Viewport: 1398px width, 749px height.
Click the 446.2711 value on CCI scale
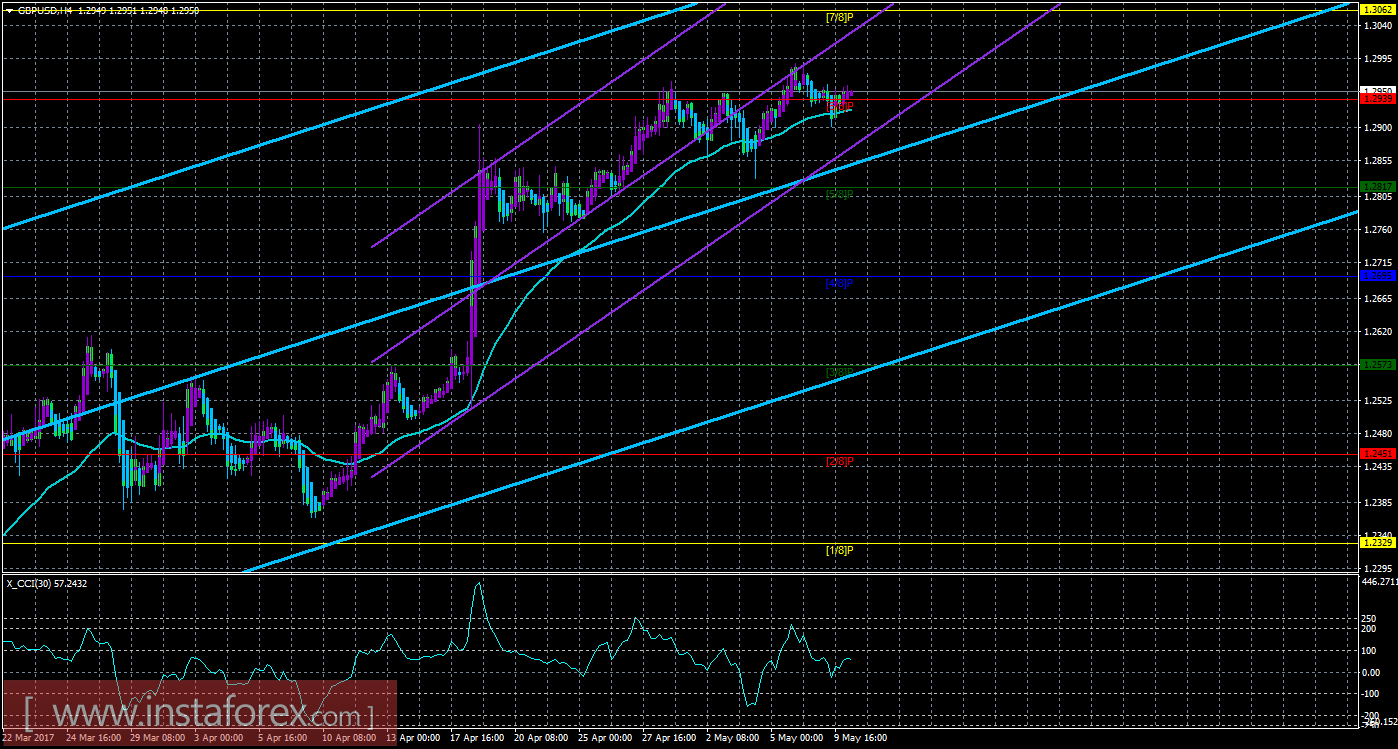click(1380, 581)
